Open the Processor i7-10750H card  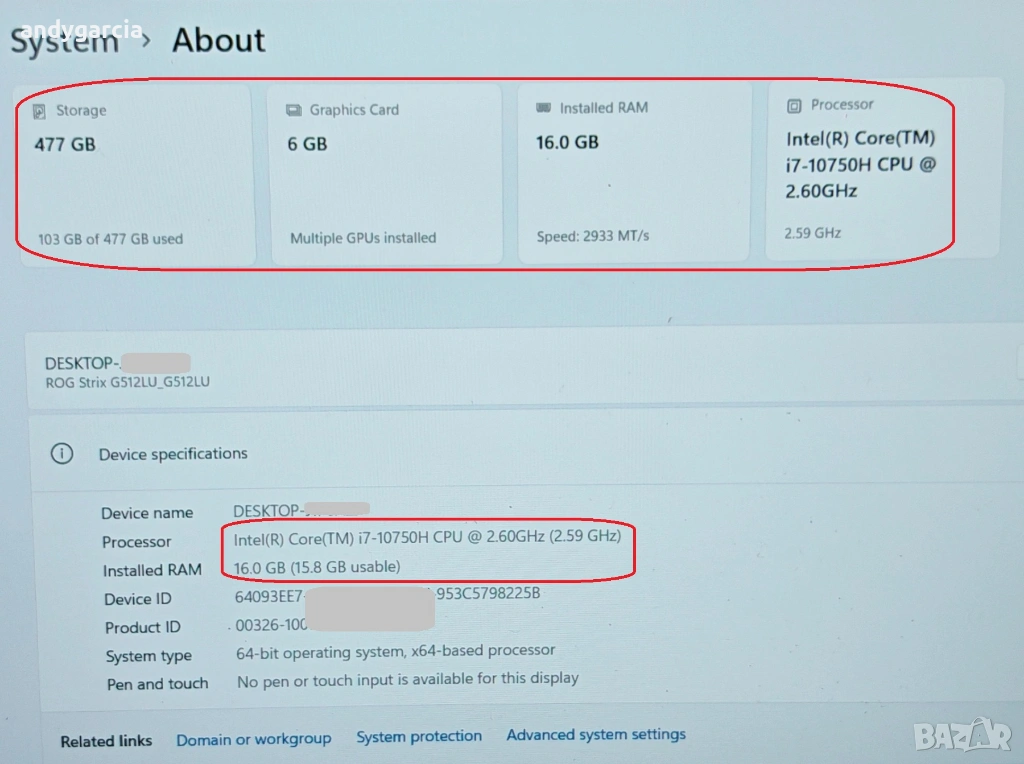click(882, 170)
